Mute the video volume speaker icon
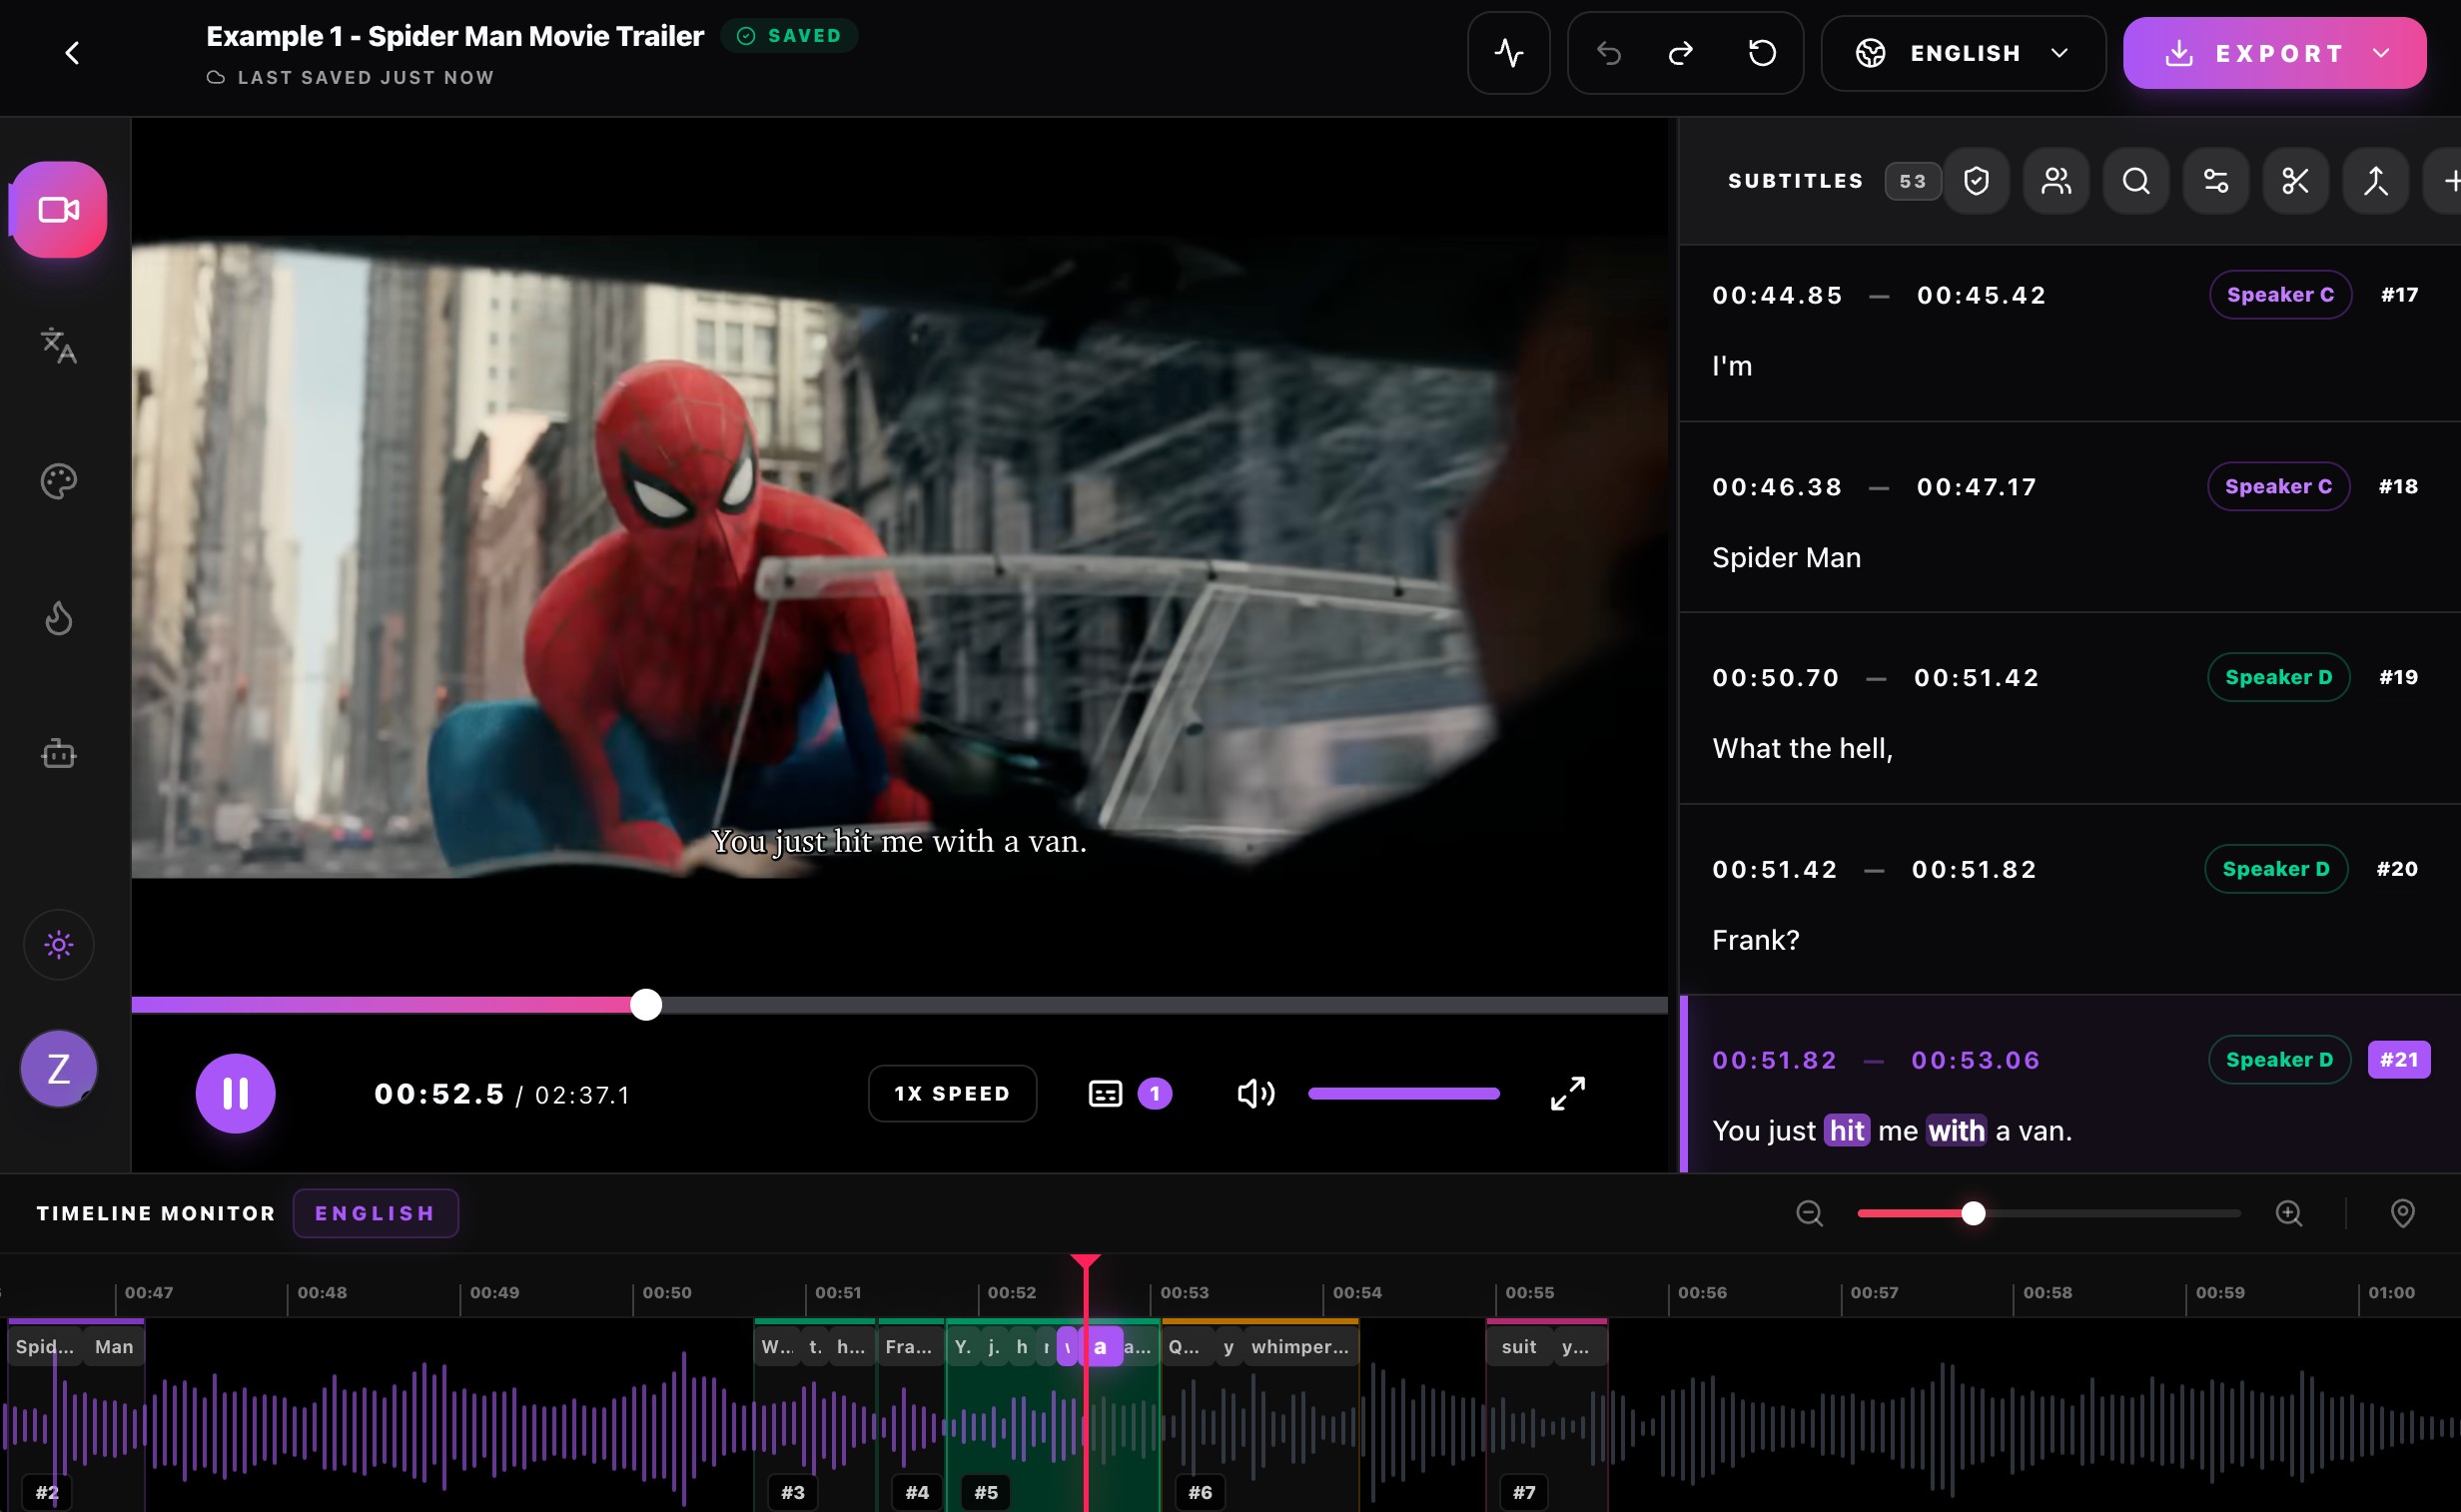The width and height of the screenshot is (2461, 1512). click(x=1255, y=1093)
